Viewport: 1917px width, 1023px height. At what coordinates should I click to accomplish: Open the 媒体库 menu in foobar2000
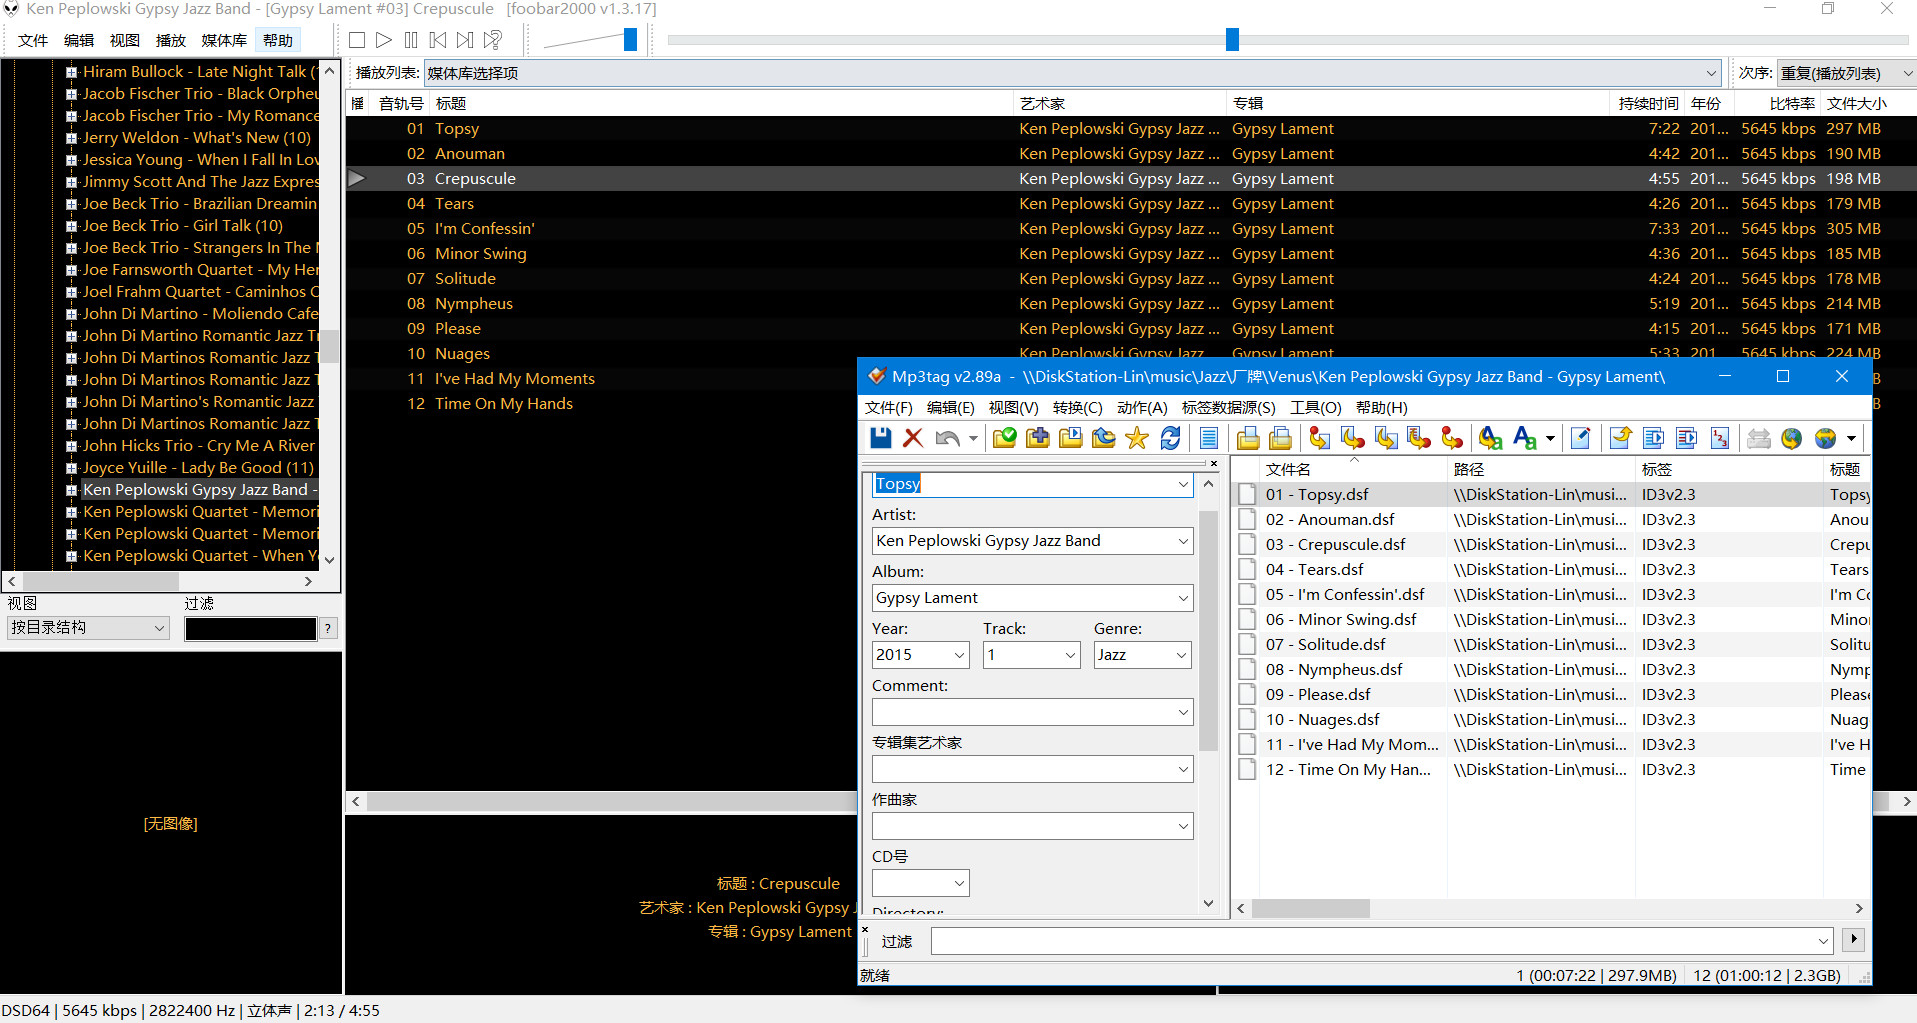tap(224, 41)
